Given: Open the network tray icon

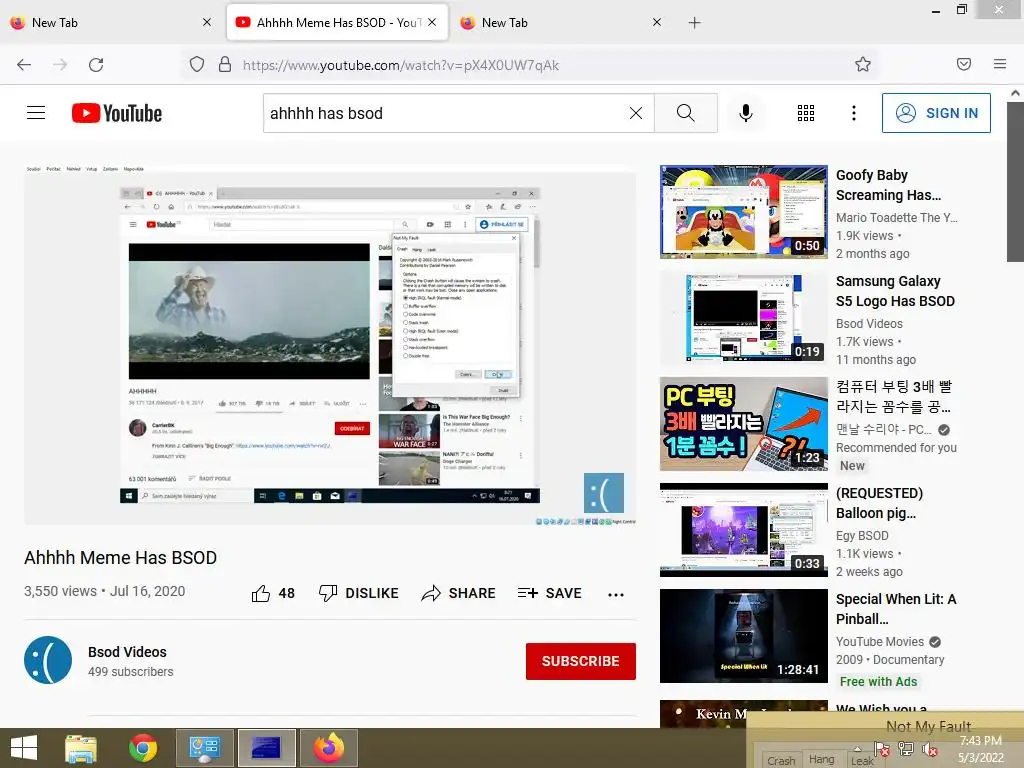Looking at the screenshot, I should click(x=906, y=749).
